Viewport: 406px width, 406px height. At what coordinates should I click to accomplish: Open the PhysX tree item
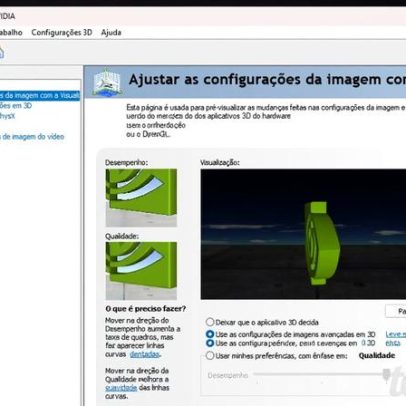[x=7, y=116]
